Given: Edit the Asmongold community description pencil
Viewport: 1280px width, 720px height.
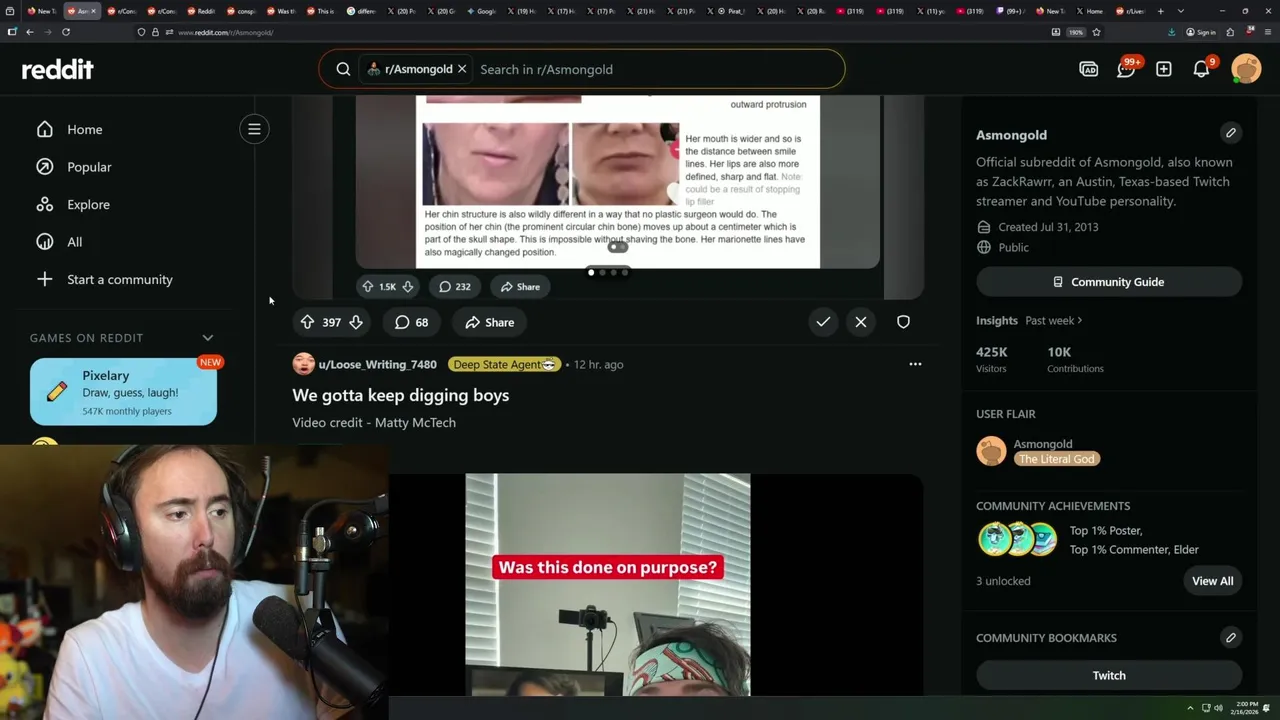Looking at the screenshot, I should click(1231, 133).
